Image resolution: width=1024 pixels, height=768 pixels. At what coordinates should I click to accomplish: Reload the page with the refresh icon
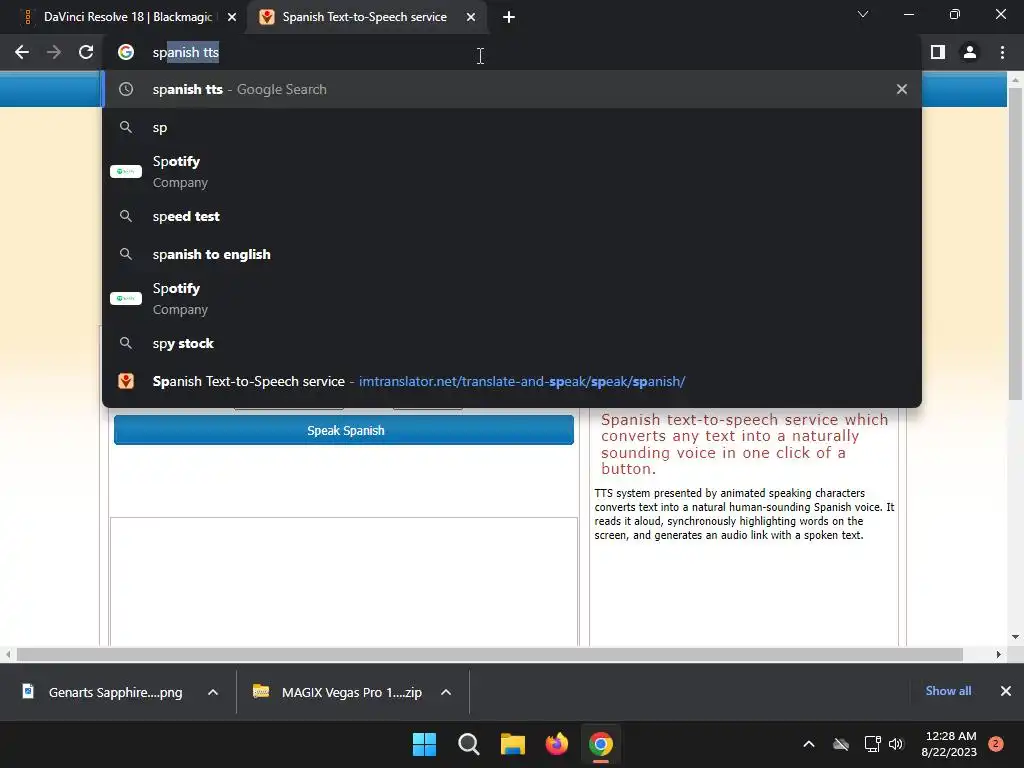tap(86, 52)
